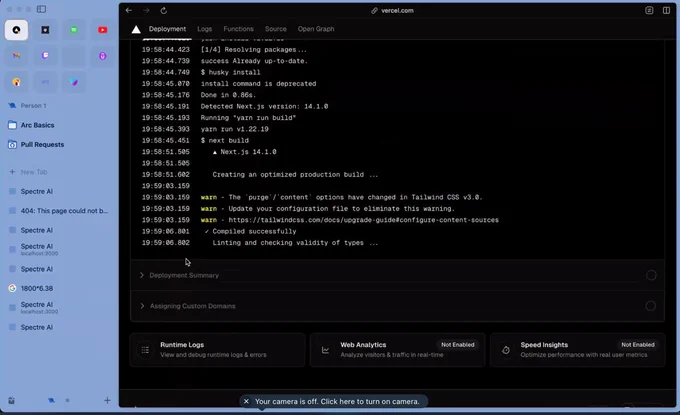Screen dimensions: 680x415
Task: Click the 'yarn run v1.22.19' log line
Action: pos(235,129)
